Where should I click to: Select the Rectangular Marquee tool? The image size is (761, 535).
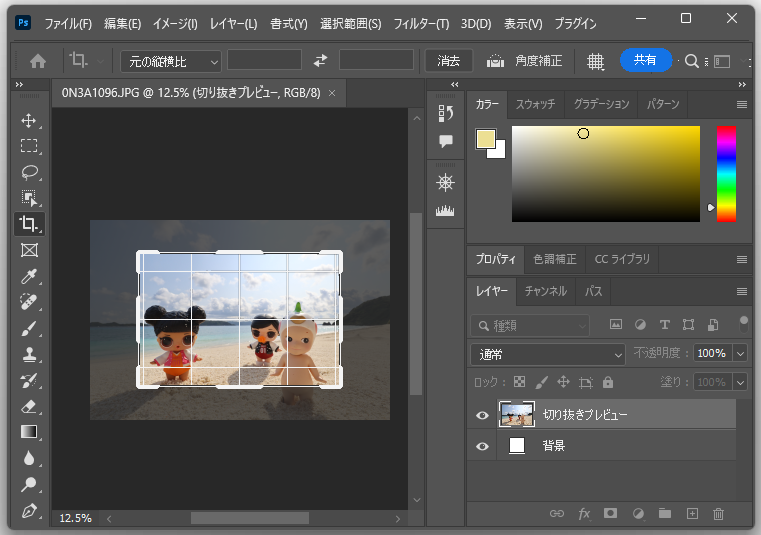(29, 146)
